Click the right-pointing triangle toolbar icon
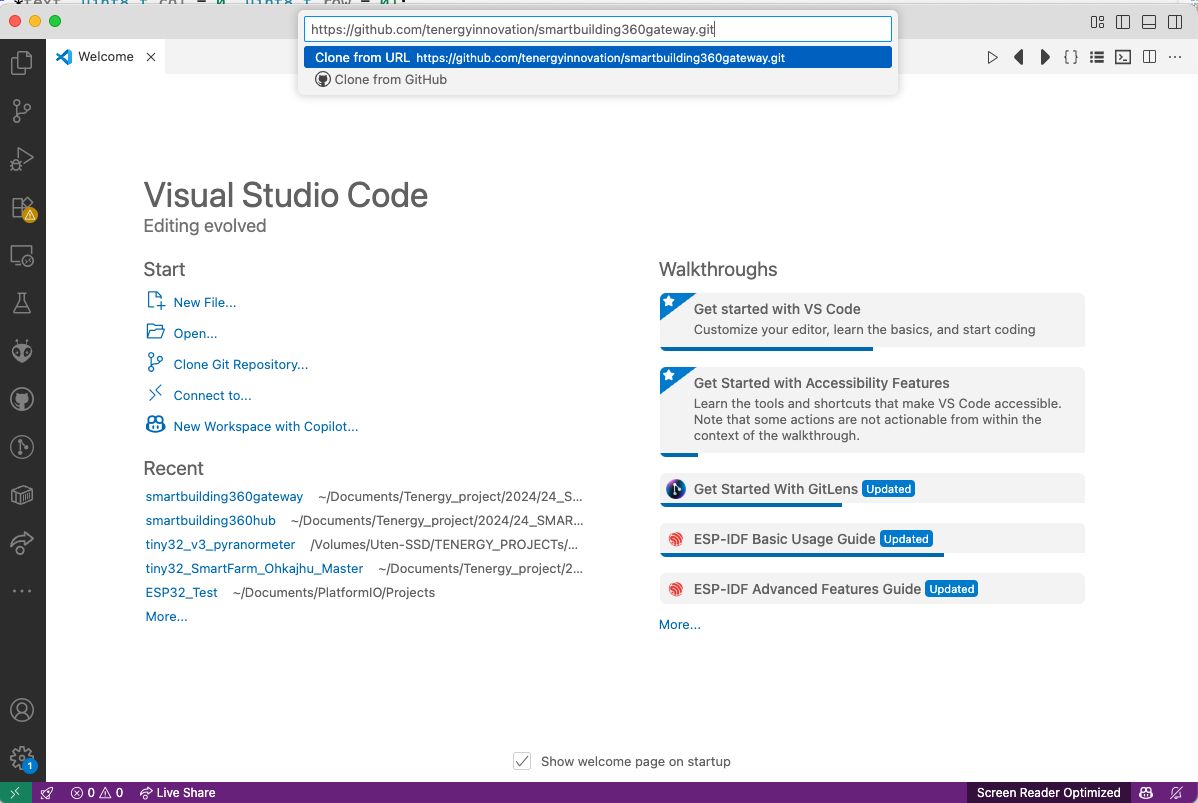The width and height of the screenshot is (1198, 803). pos(1044,57)
